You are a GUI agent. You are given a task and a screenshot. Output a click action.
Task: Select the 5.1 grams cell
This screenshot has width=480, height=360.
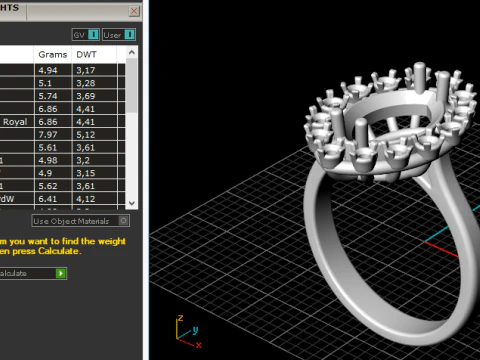pos(53,83)
